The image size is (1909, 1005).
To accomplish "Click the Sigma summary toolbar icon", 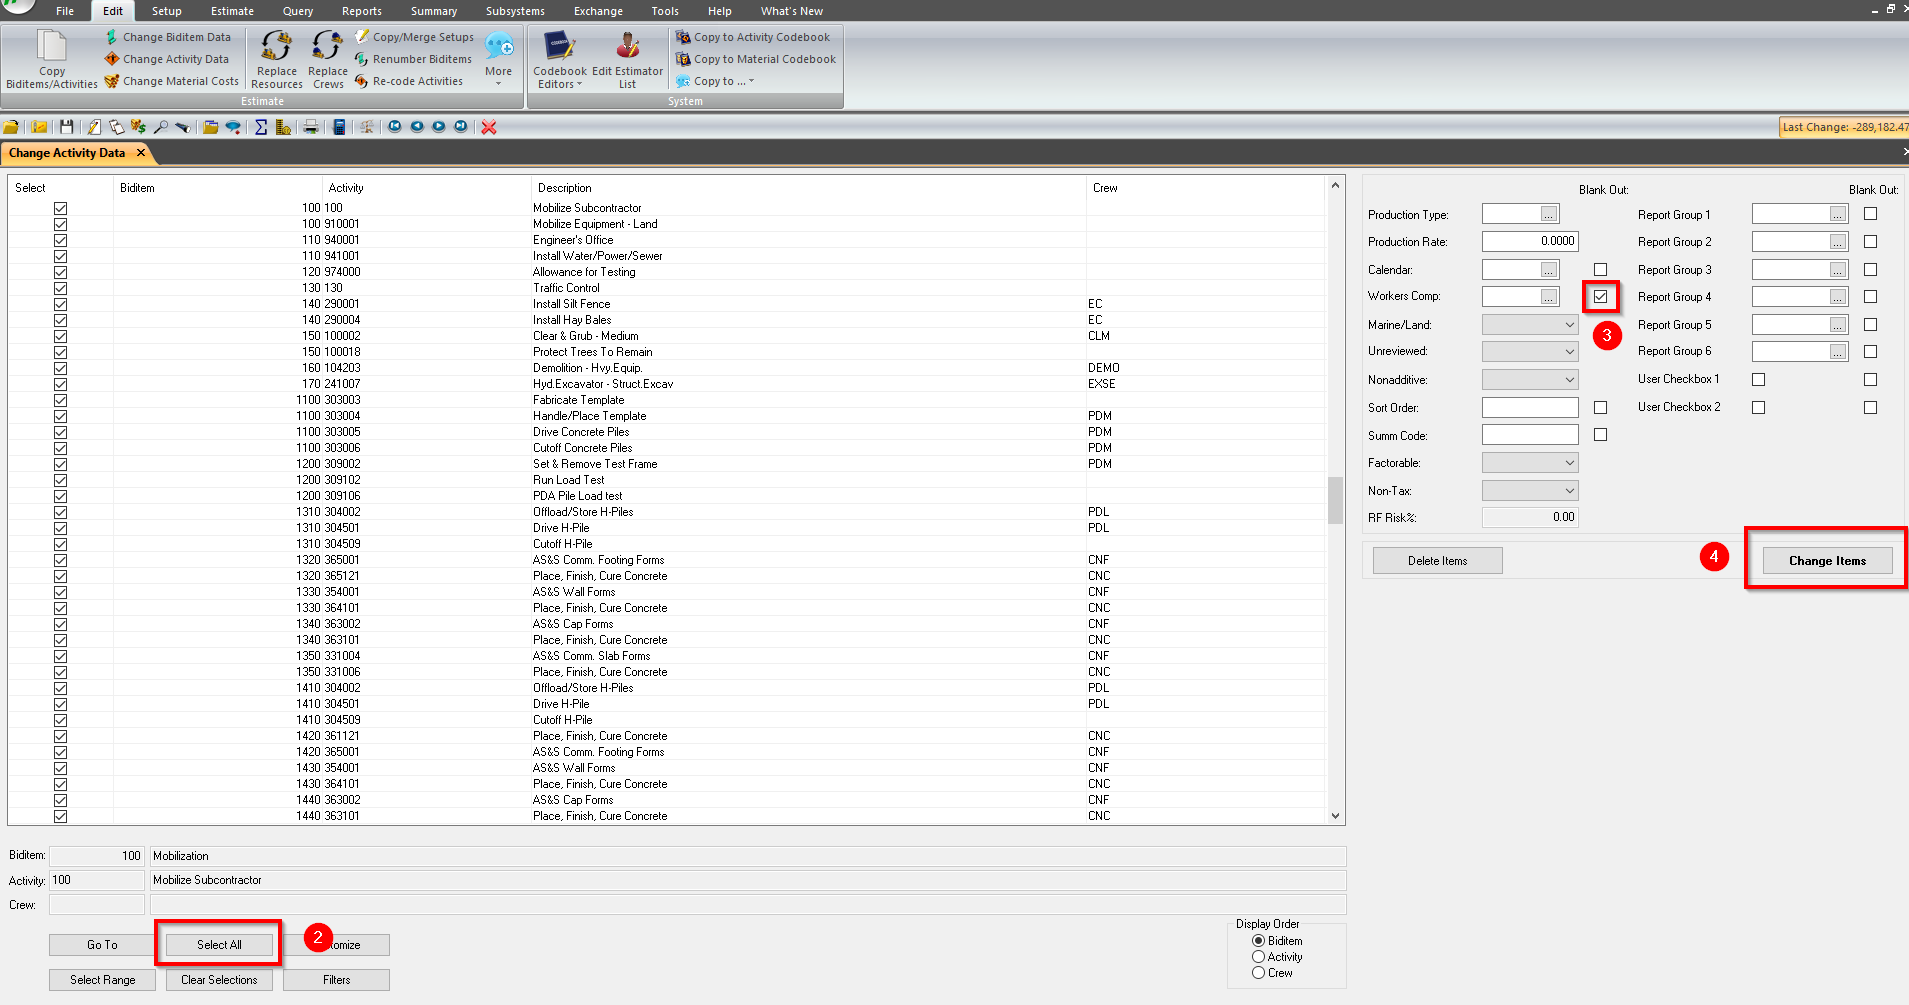I will coord(259,127).
